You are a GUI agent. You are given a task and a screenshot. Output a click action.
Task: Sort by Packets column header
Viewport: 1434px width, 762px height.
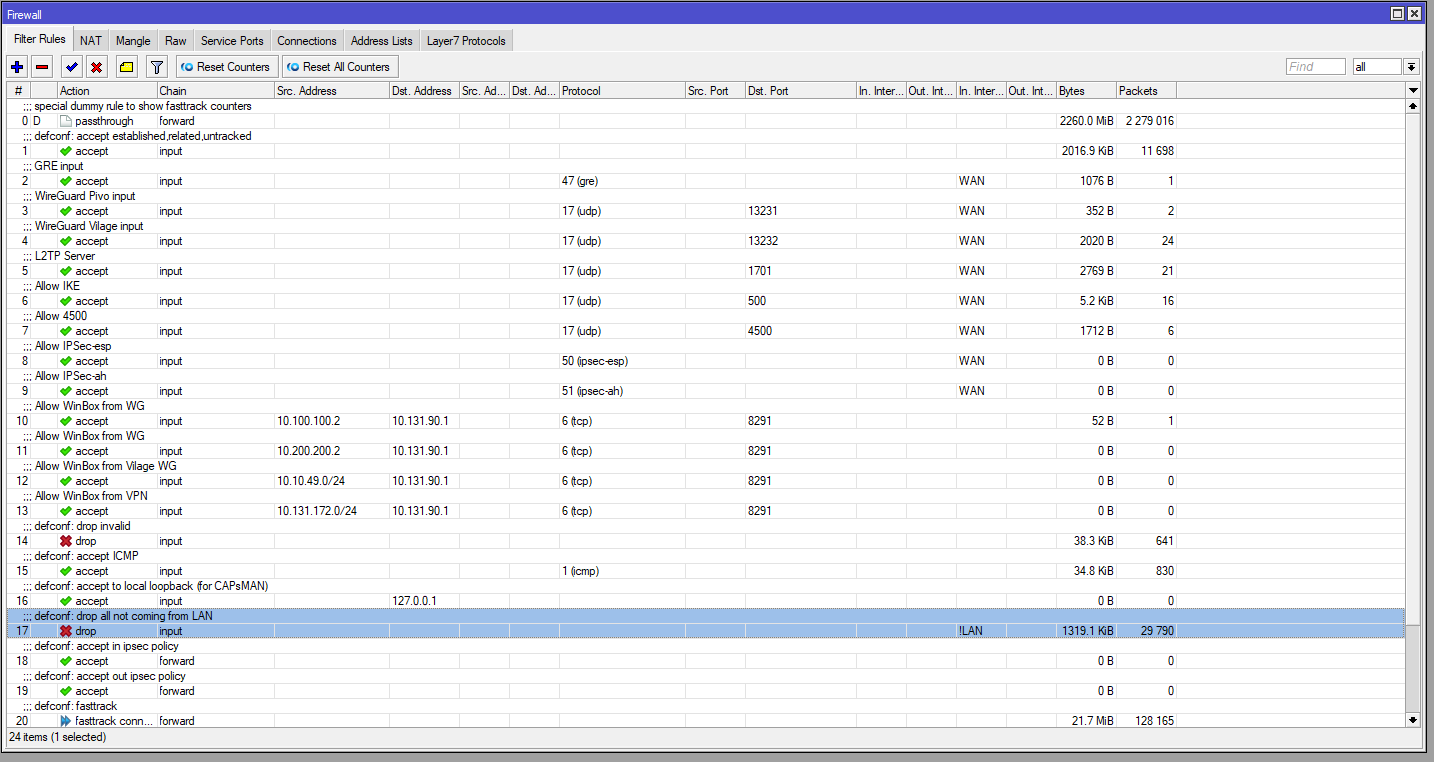pyautogui.click(x=1146, y=91)
